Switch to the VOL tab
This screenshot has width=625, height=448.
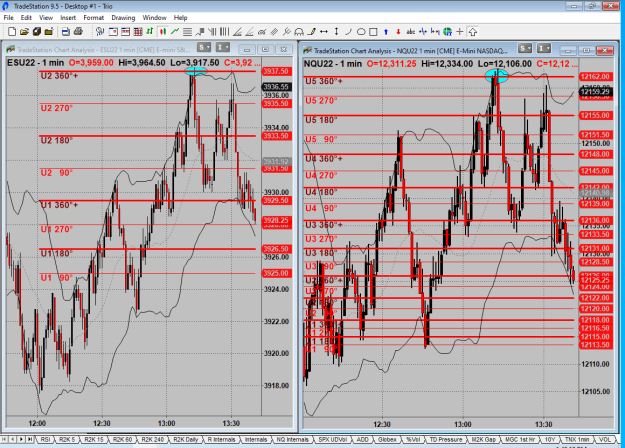605,439
